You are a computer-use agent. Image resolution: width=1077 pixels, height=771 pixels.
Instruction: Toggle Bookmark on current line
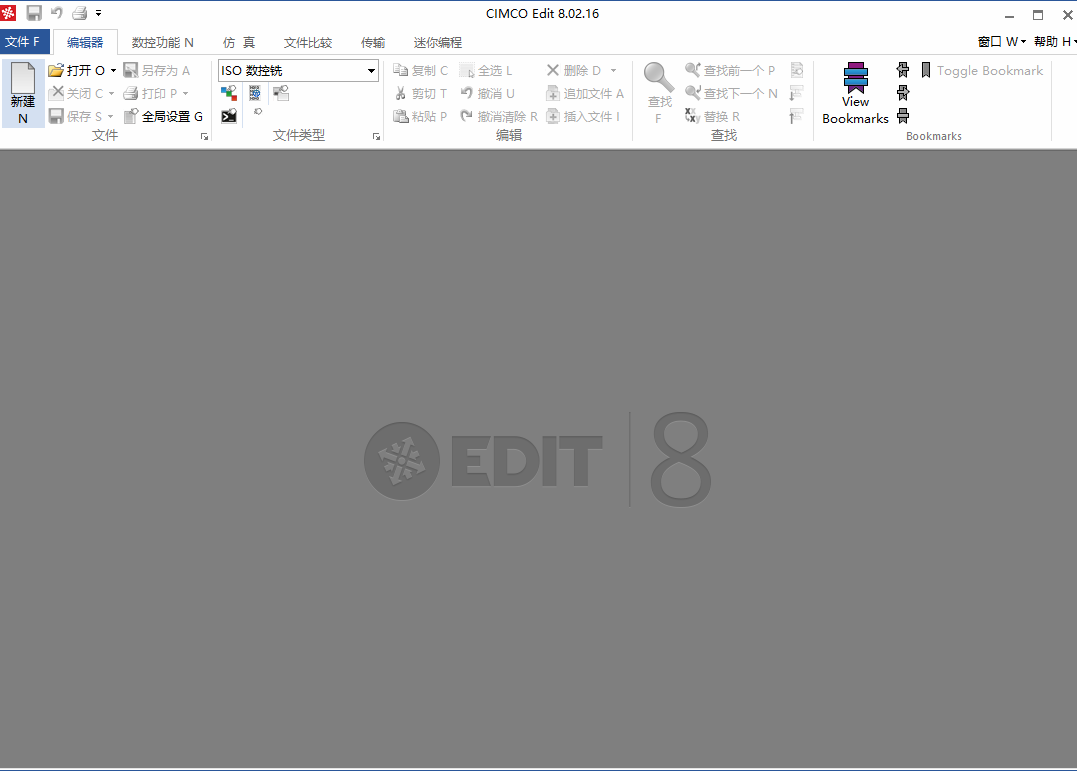coord(982,70)
